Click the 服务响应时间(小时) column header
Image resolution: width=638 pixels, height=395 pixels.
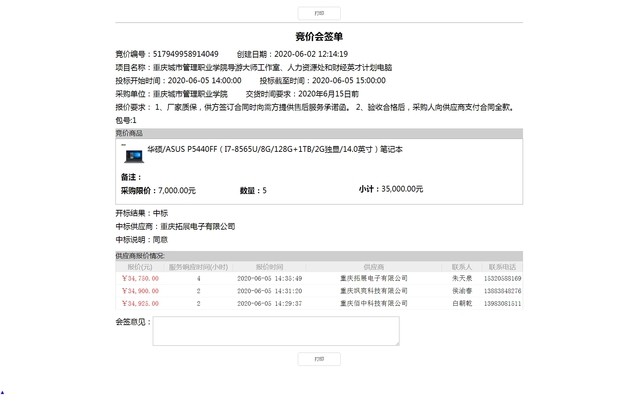coord(198,267)
